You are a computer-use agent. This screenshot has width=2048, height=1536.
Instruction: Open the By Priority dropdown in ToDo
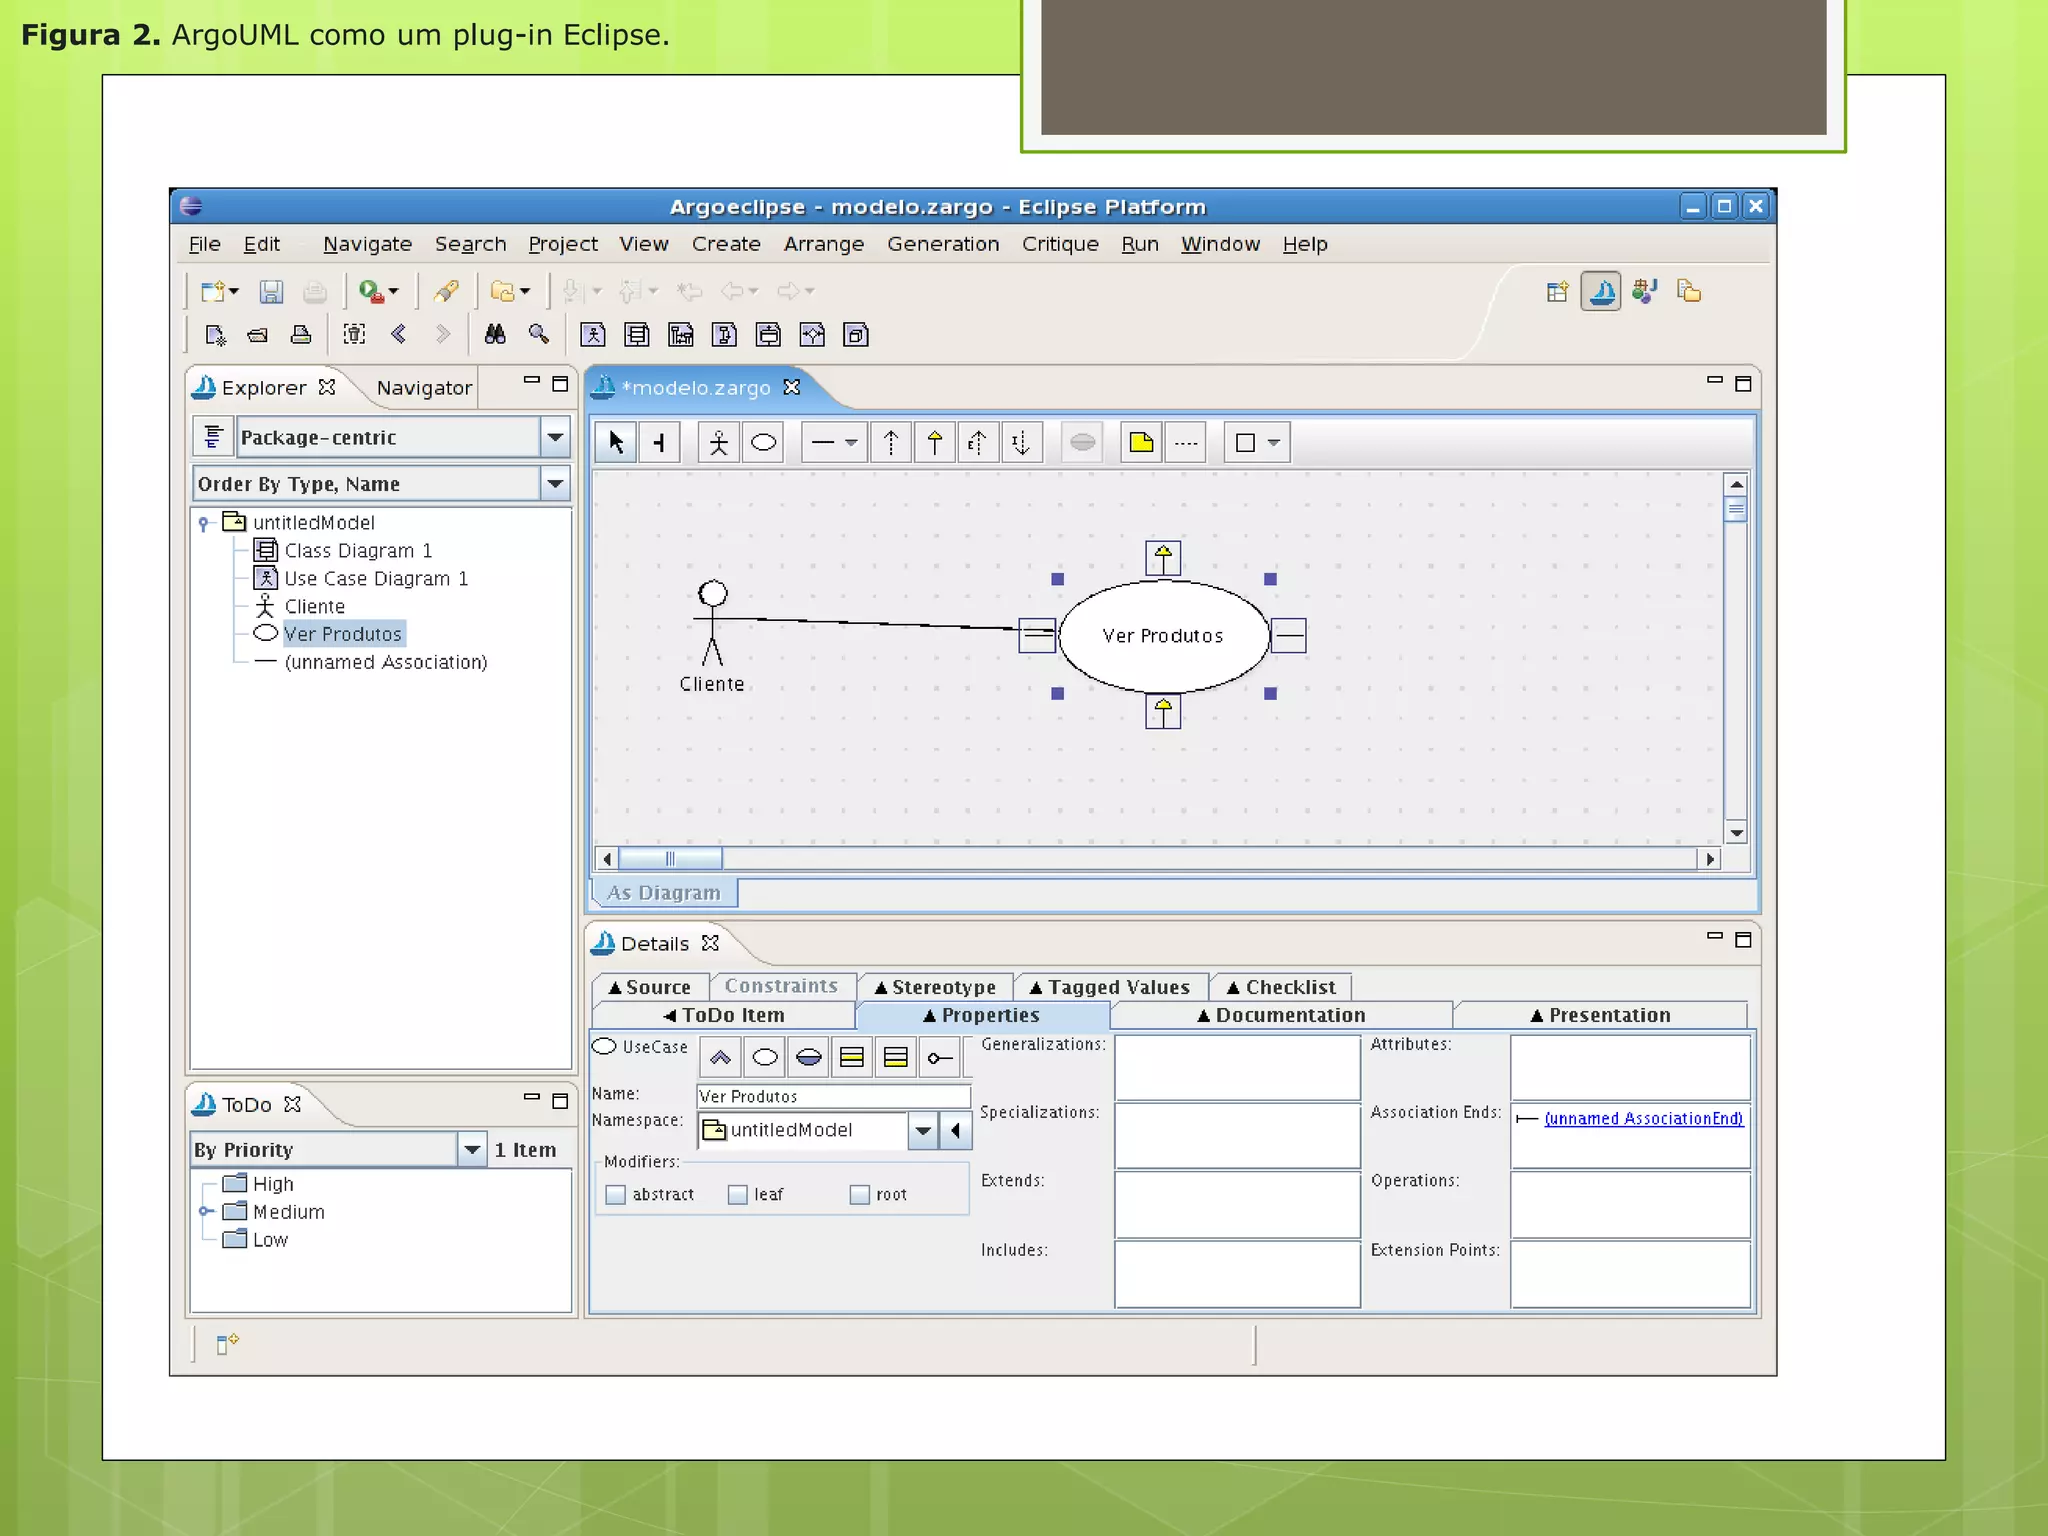pos(472,1150)
